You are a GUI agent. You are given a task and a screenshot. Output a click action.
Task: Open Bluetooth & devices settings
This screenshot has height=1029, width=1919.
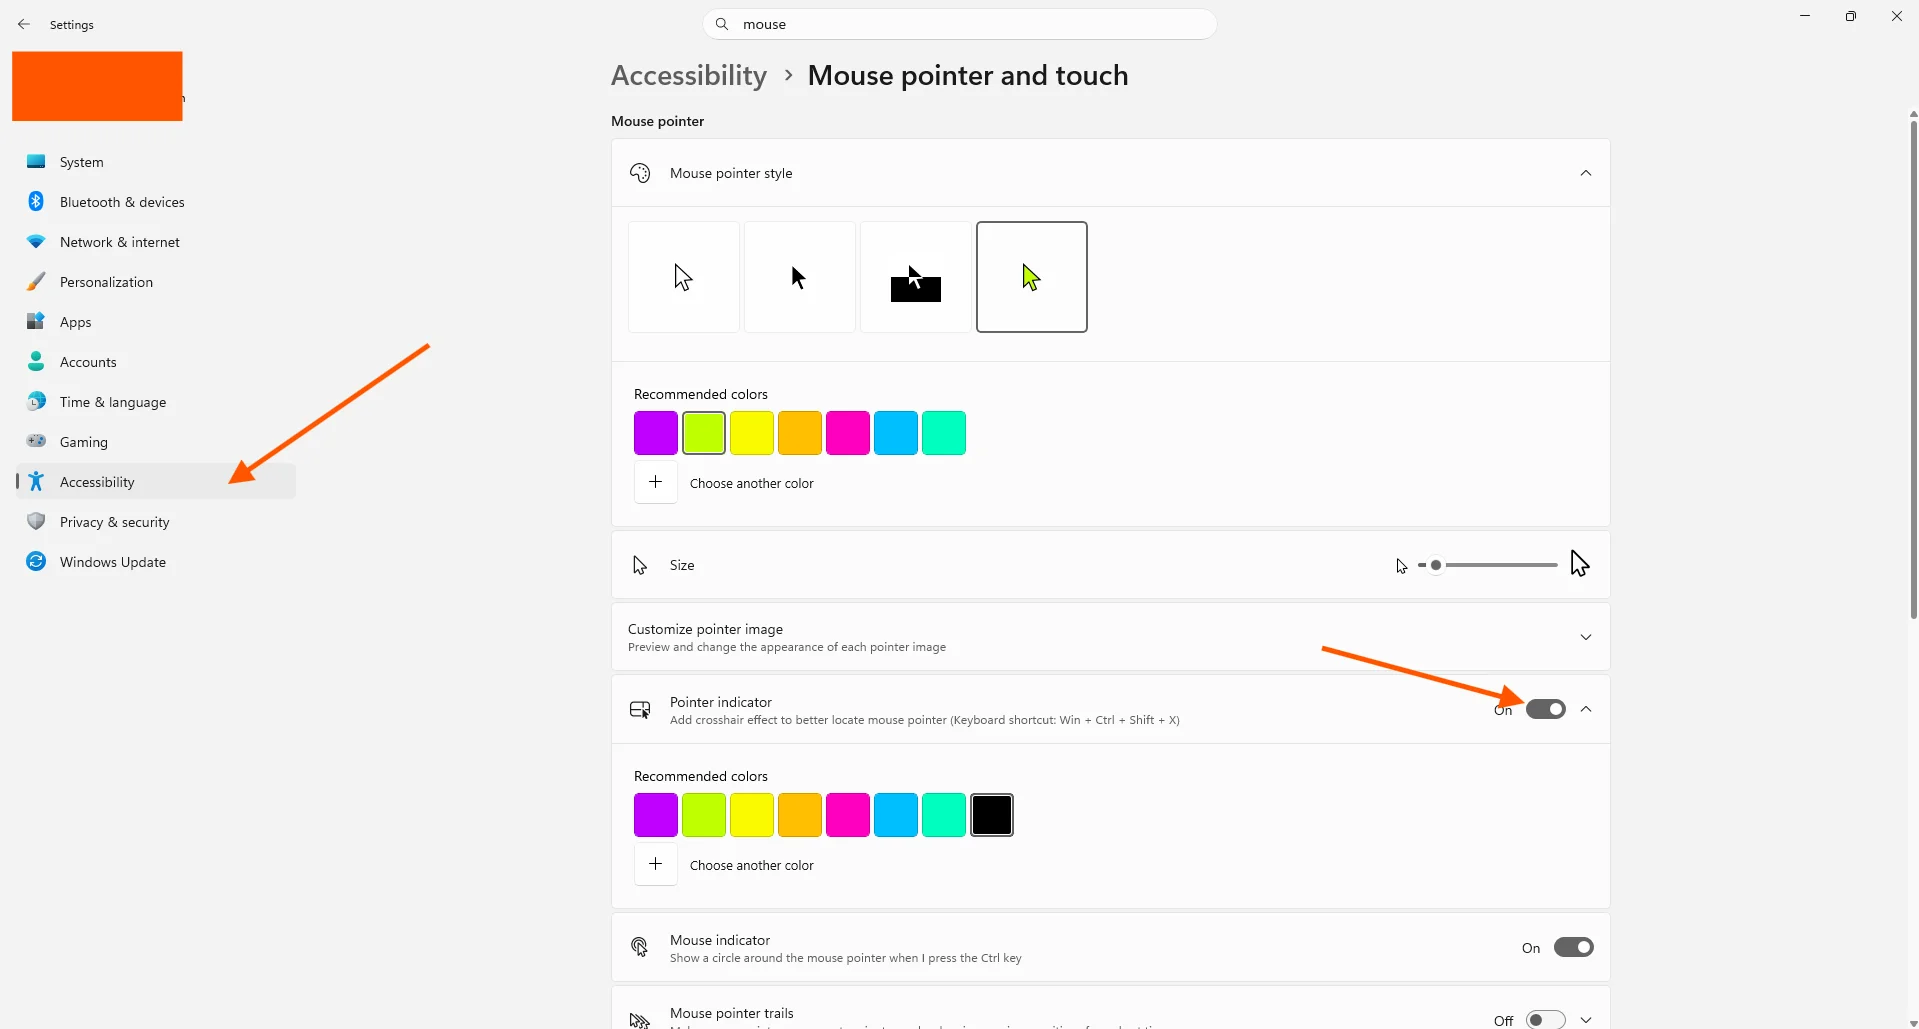(156, 202)
